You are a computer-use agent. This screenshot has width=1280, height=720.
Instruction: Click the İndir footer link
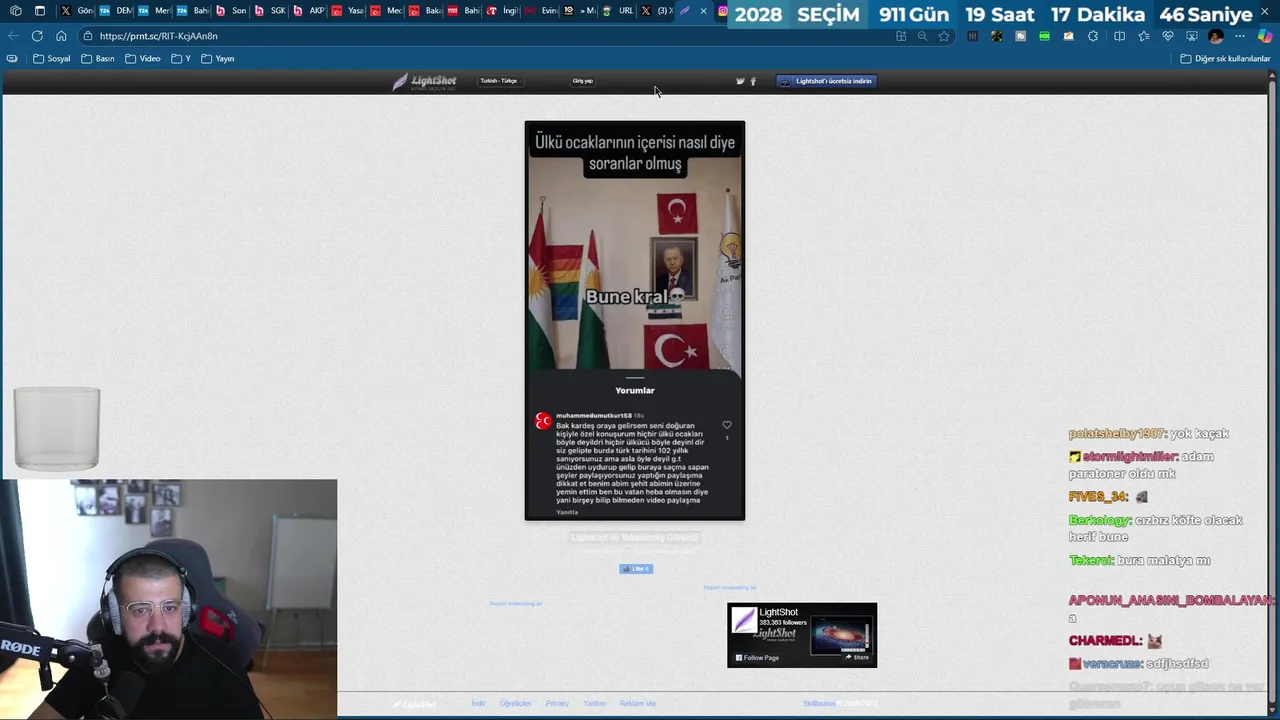click(478, 703)
